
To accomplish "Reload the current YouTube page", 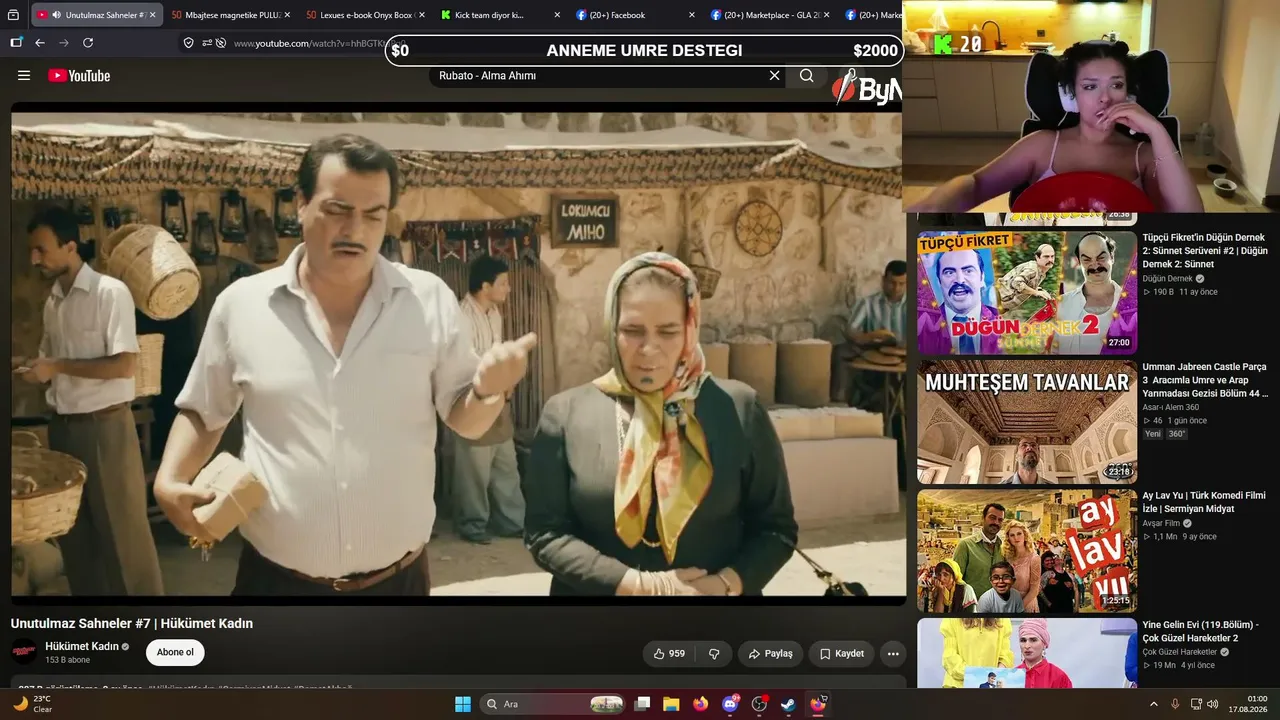I will click(88, 43).
